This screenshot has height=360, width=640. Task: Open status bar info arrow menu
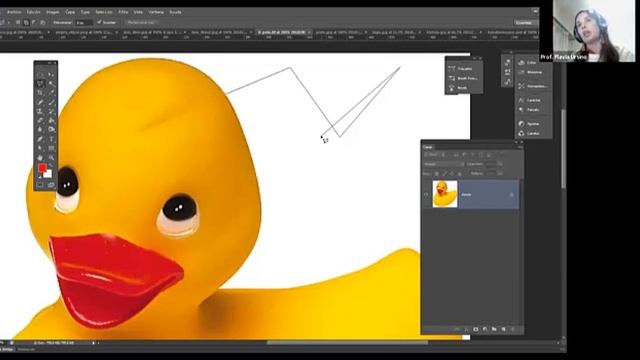(x=93, y=343)
